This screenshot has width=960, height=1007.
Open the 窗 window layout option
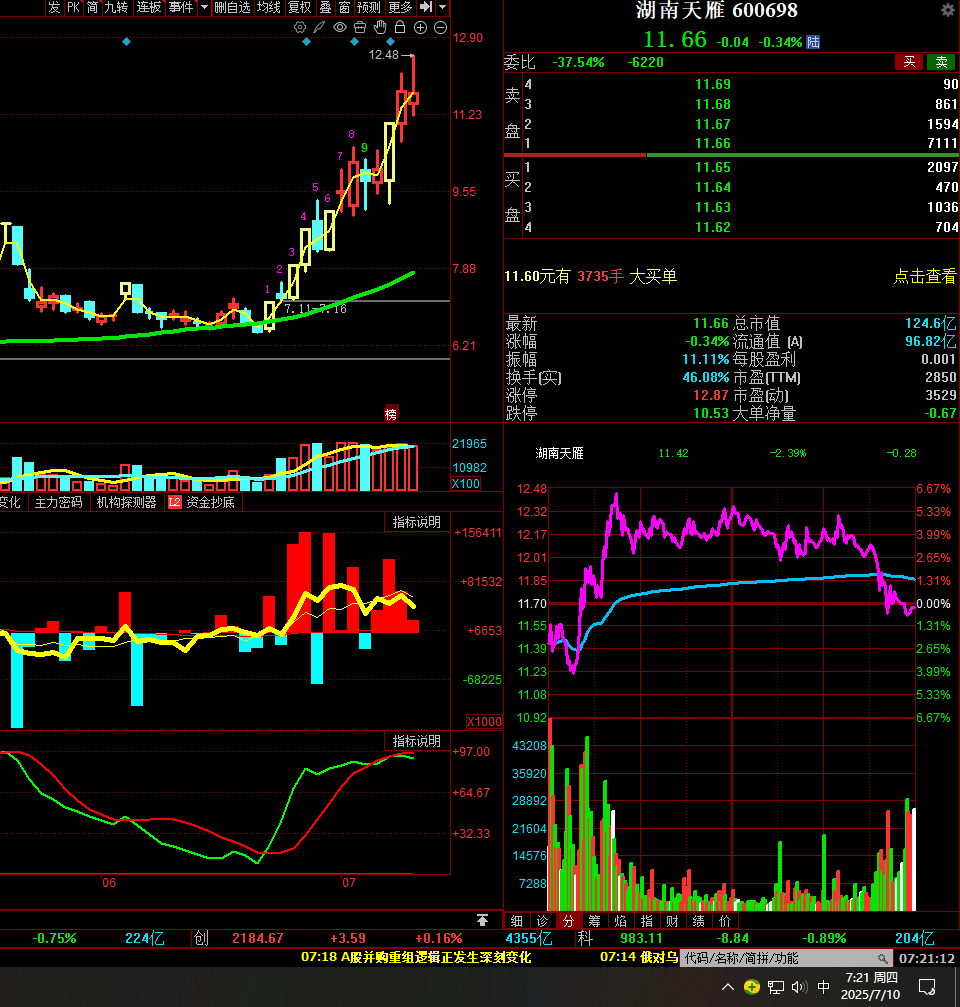[x=345, y=7]
